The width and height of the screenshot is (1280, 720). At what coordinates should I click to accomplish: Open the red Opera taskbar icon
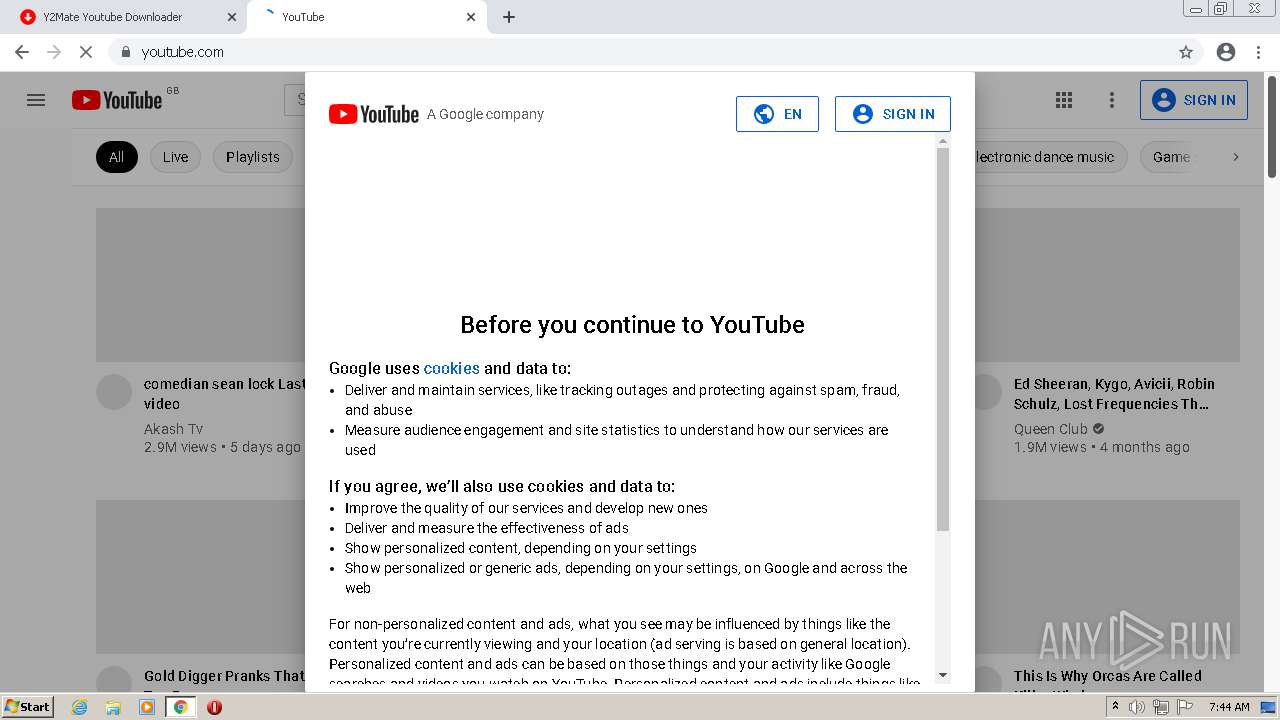(214, 707)
